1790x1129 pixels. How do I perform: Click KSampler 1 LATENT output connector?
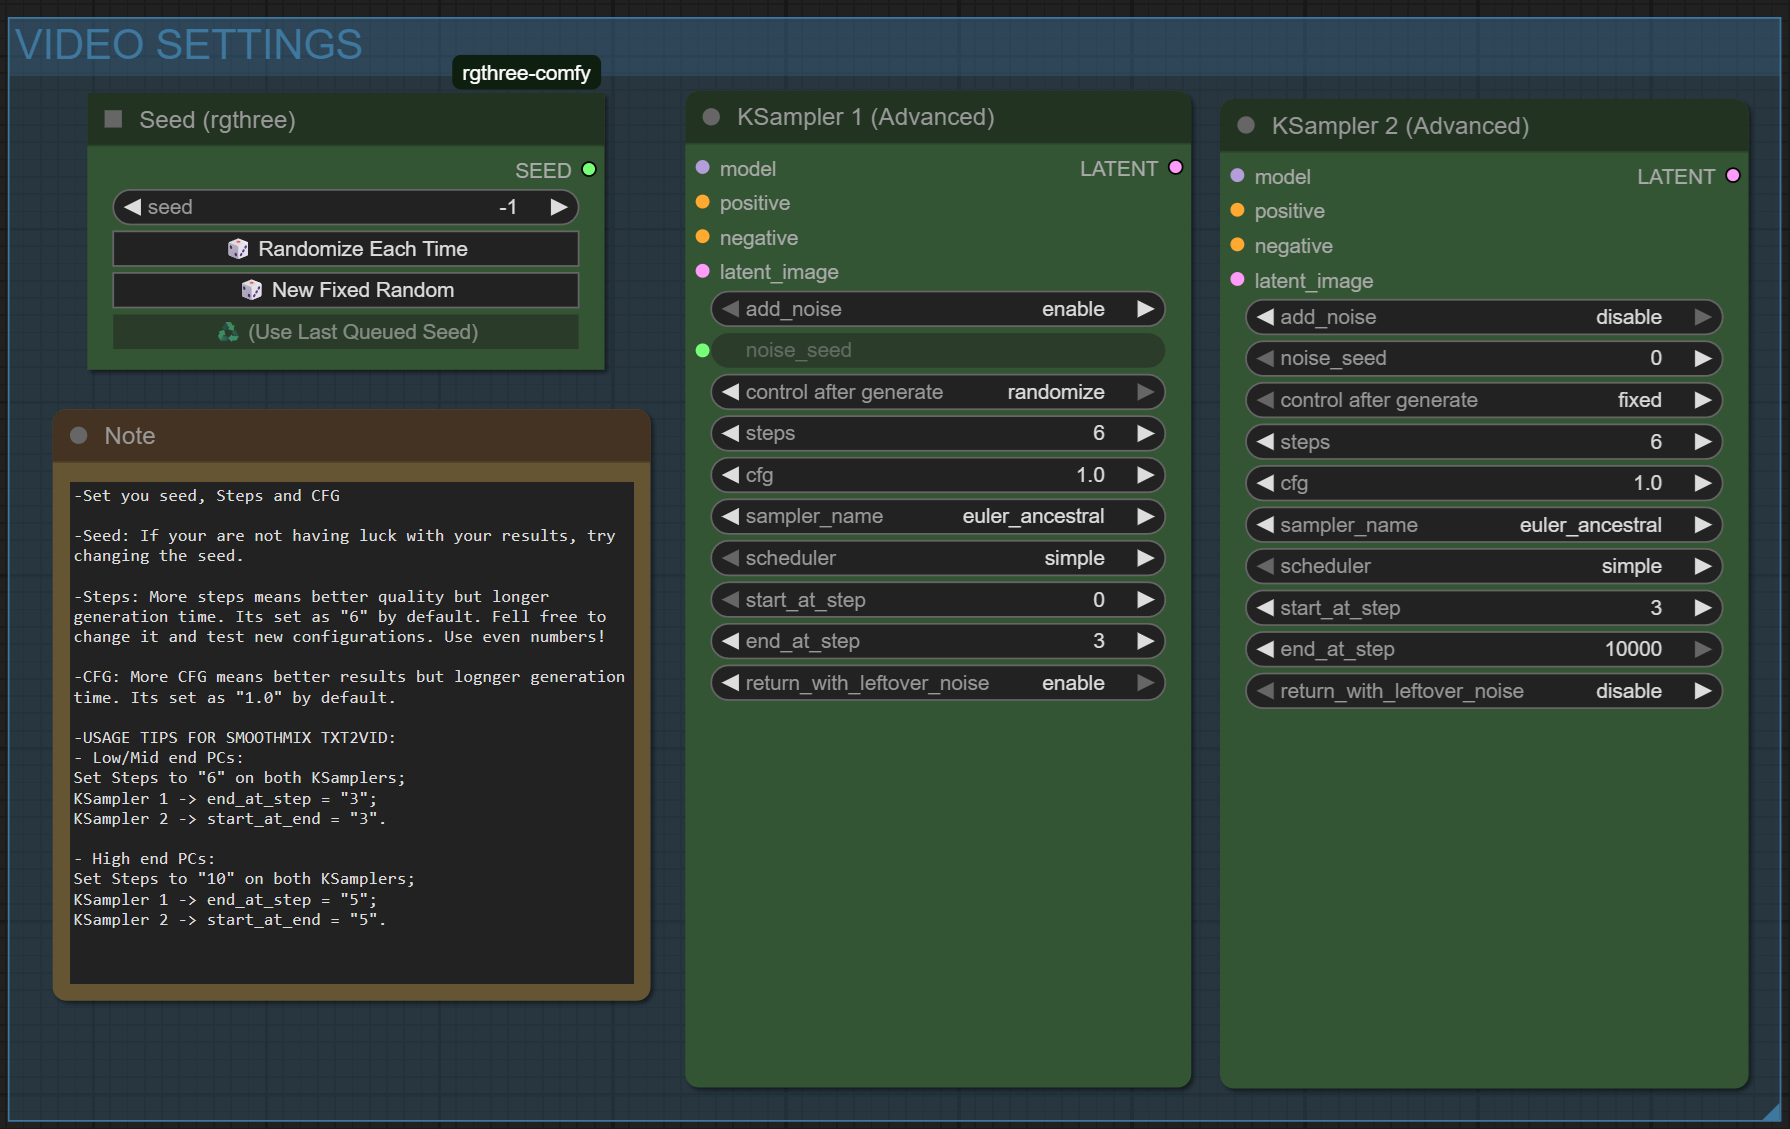pos(1176,168)
